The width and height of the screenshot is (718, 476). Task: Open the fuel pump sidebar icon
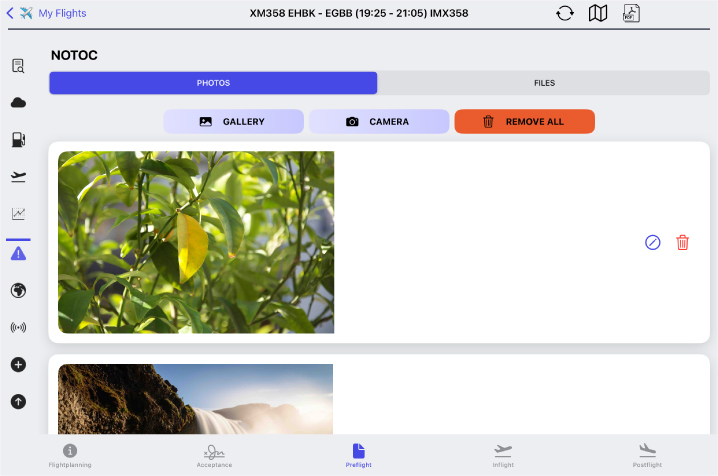click(x=18, y=140)
